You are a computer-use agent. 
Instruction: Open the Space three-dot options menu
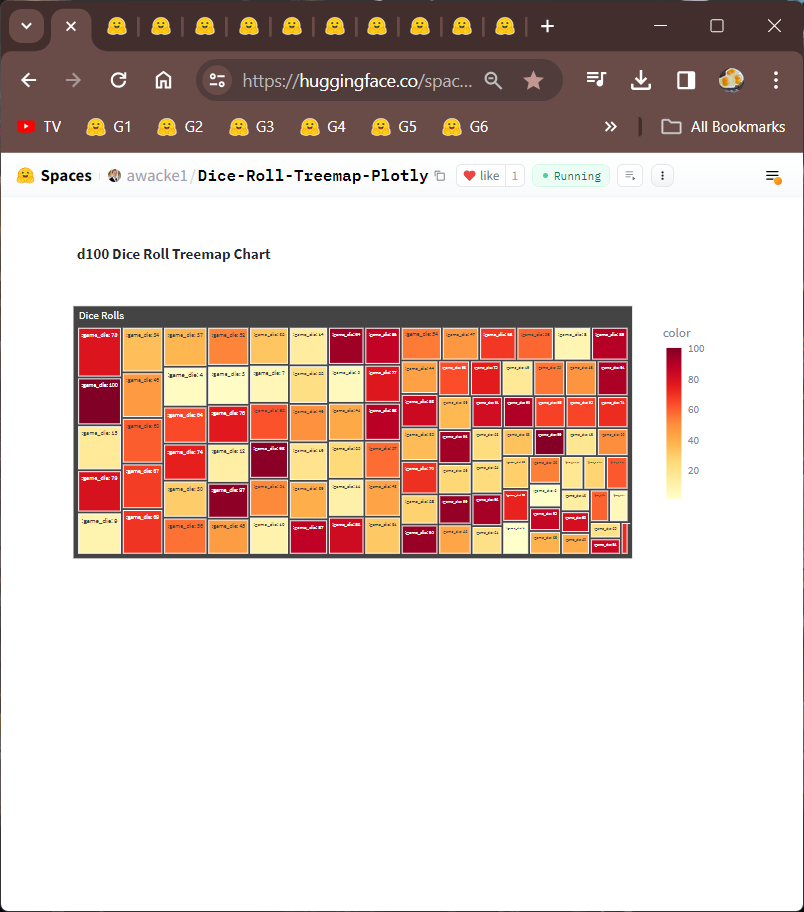tap(662, 176)
